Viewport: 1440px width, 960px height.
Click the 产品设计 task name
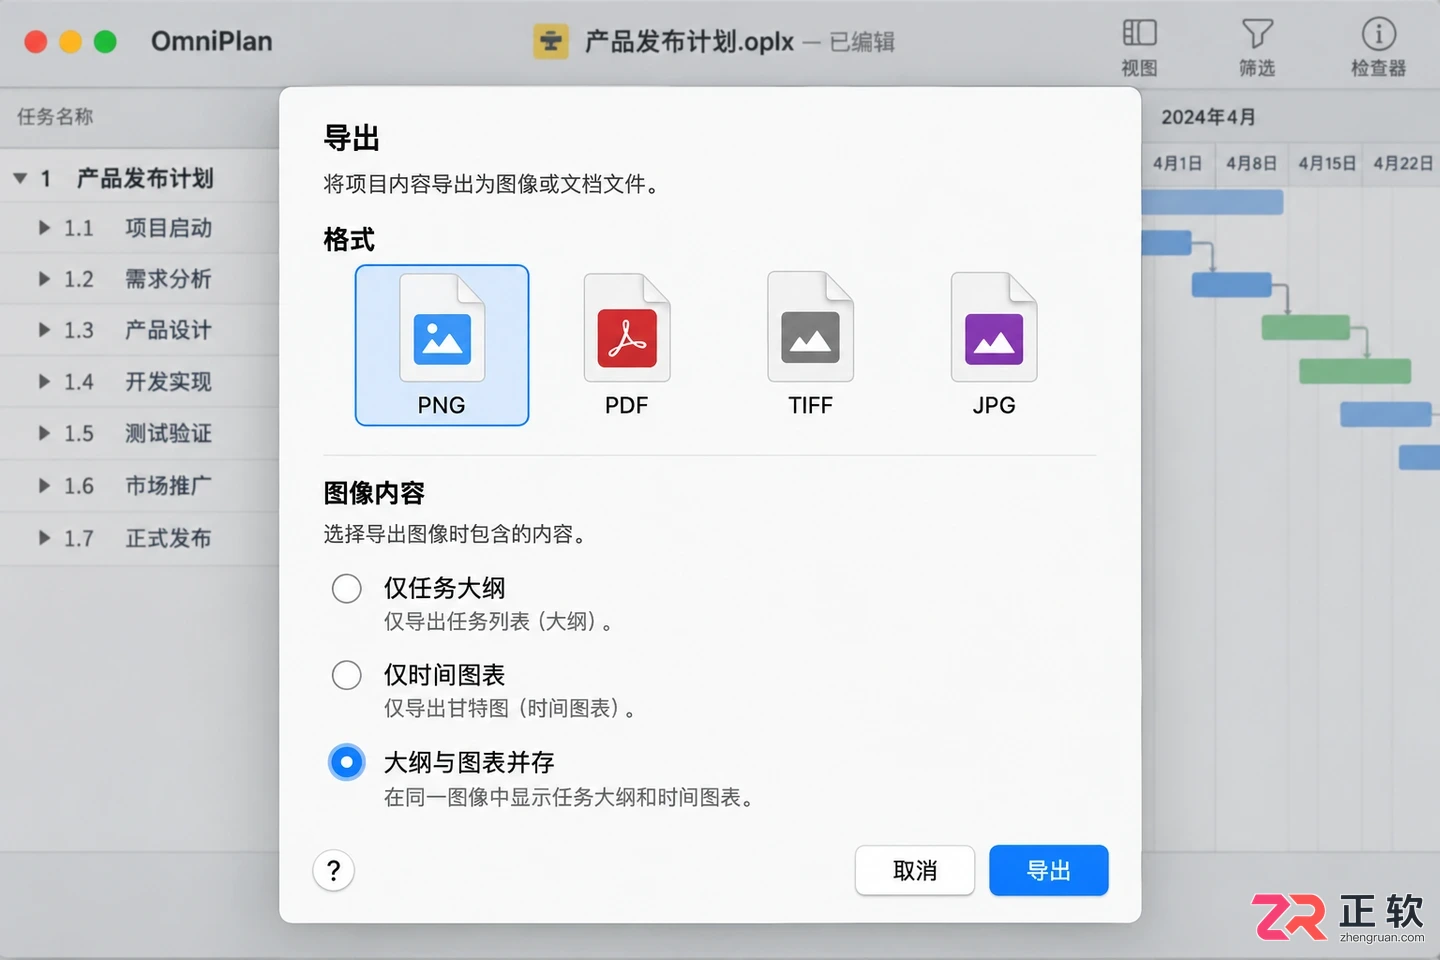click(168, 330)
